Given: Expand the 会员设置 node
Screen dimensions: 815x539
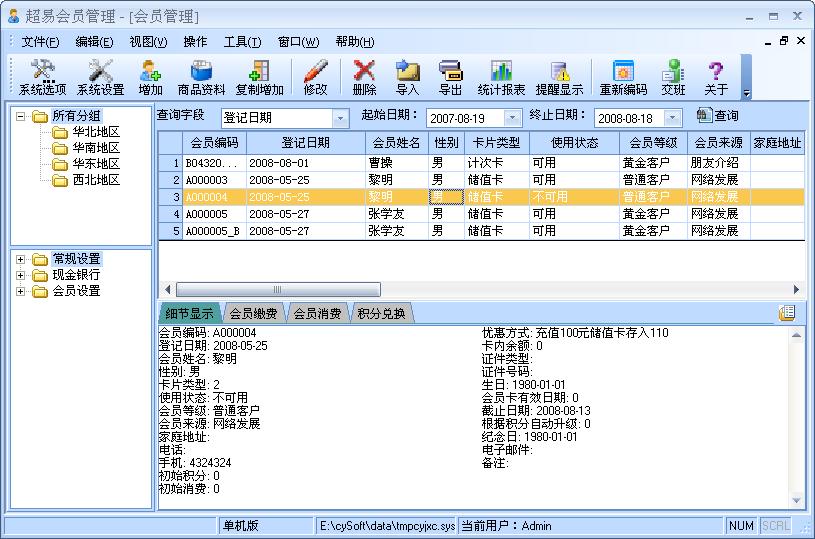Looking at the screenshot, I should point(20,292).
